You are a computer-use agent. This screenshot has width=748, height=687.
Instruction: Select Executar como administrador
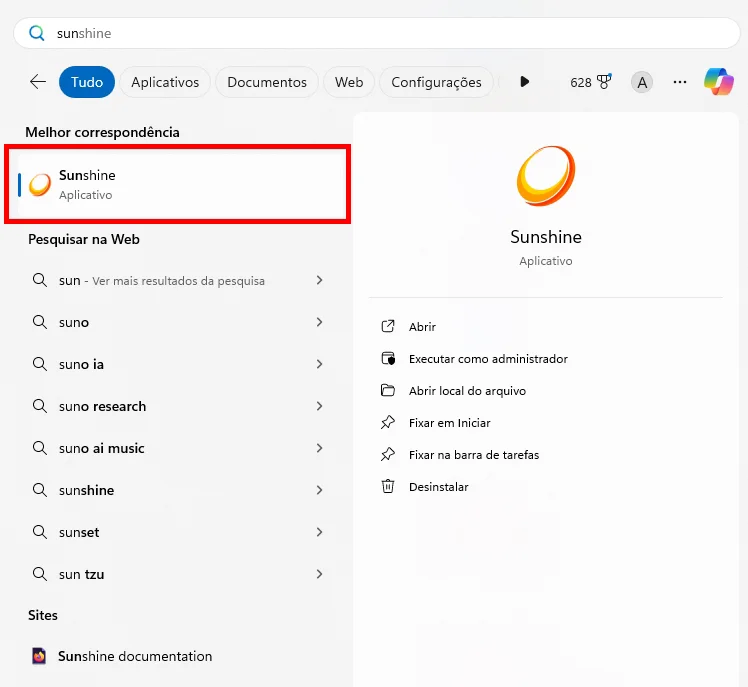(488, 359)
